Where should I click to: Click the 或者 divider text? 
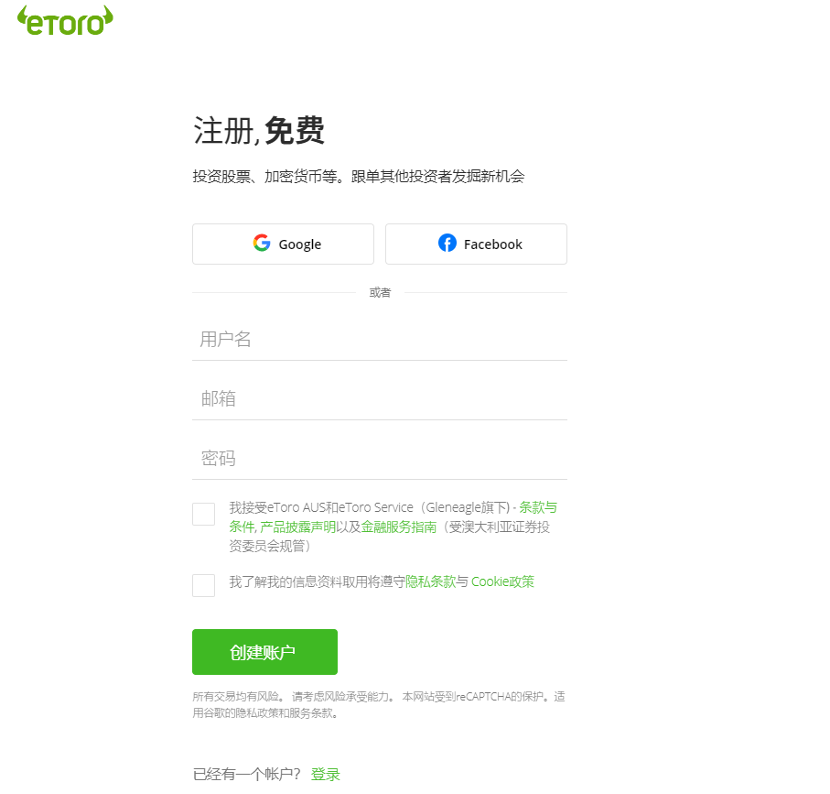tap(380, 293)
